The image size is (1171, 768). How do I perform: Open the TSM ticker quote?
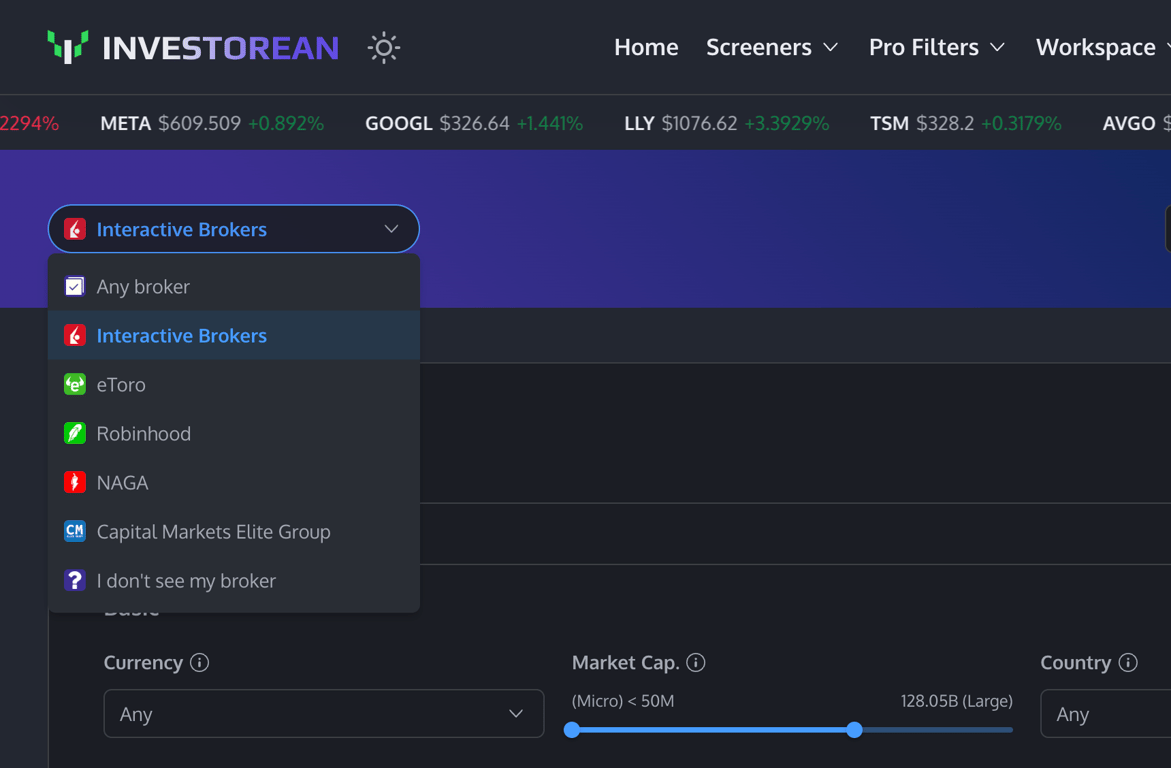pyautogui.click(x=966, y=123)
